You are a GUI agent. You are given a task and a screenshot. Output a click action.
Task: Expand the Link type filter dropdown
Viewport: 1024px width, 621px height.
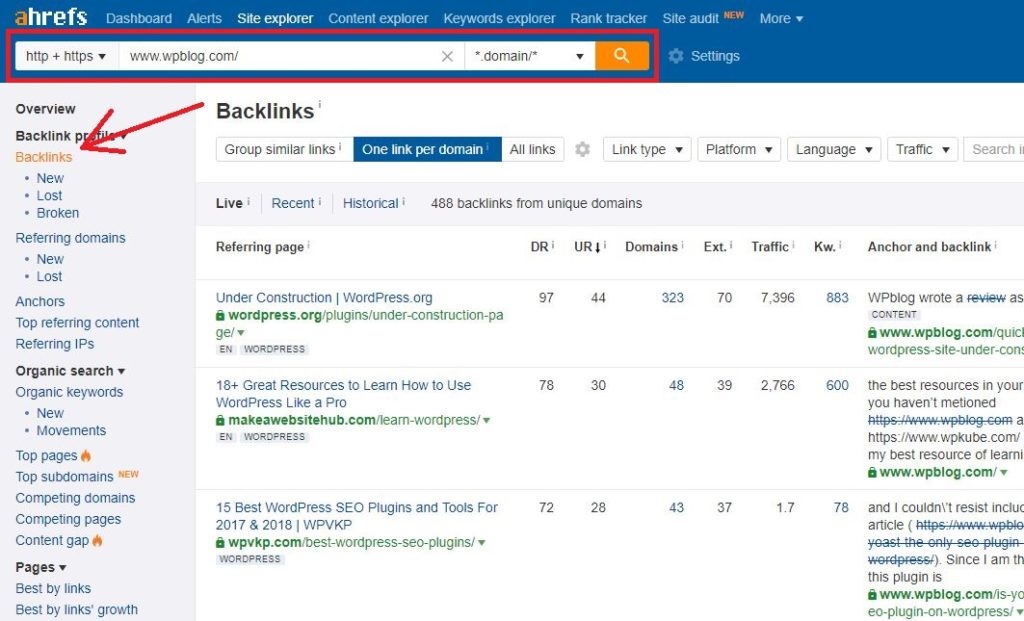[x=647, y=149]
